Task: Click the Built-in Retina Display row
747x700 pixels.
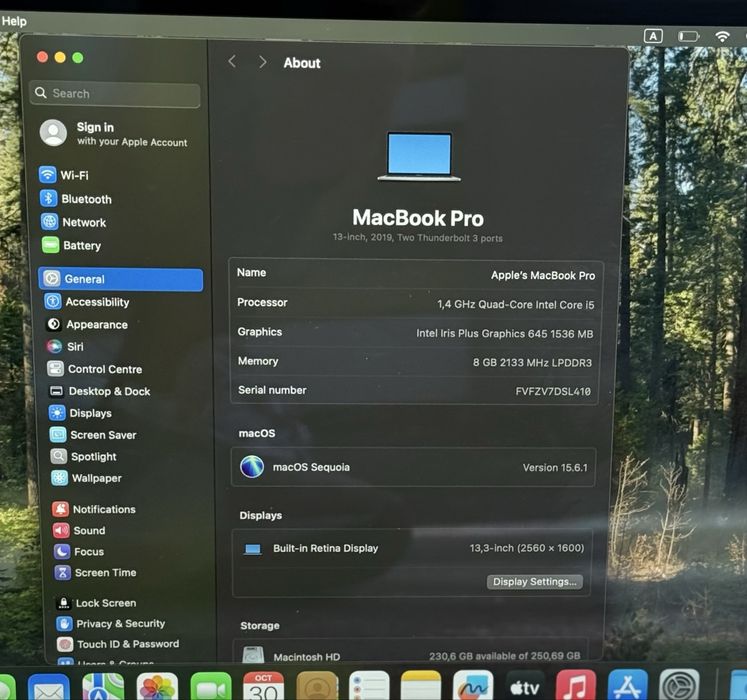Action: tap(413, 548)
